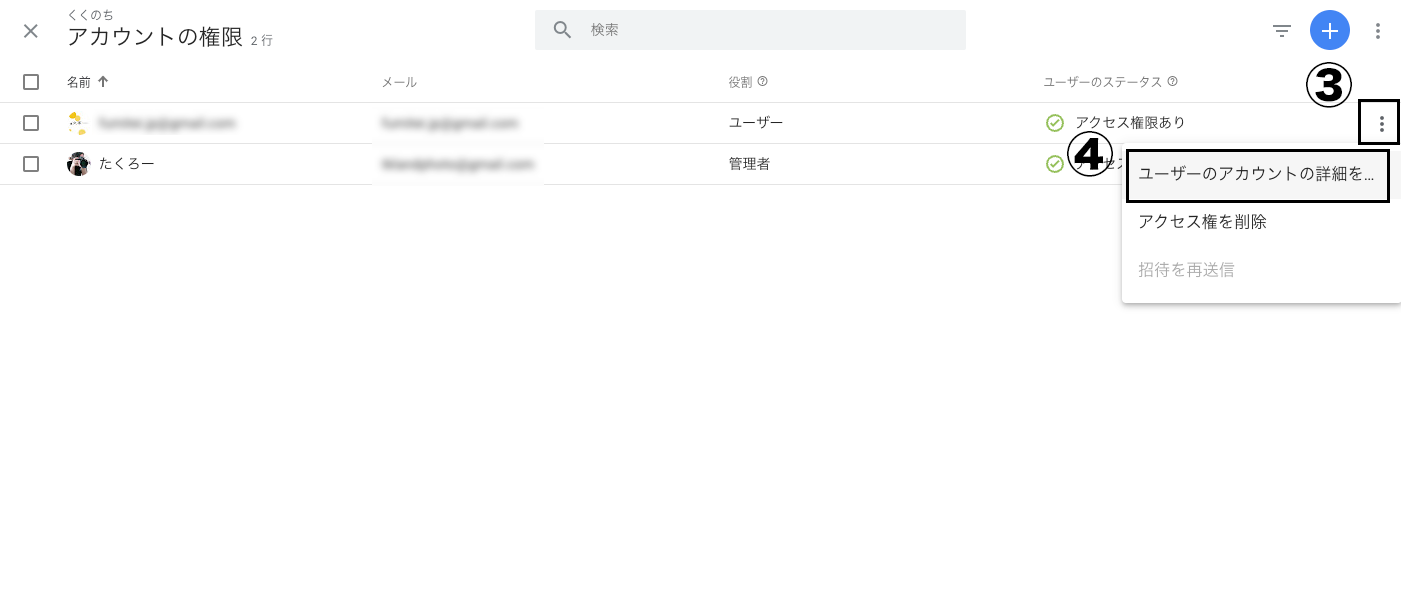Click the メール column header
The image size is (1401, 594).
click(x=399, y=82)
